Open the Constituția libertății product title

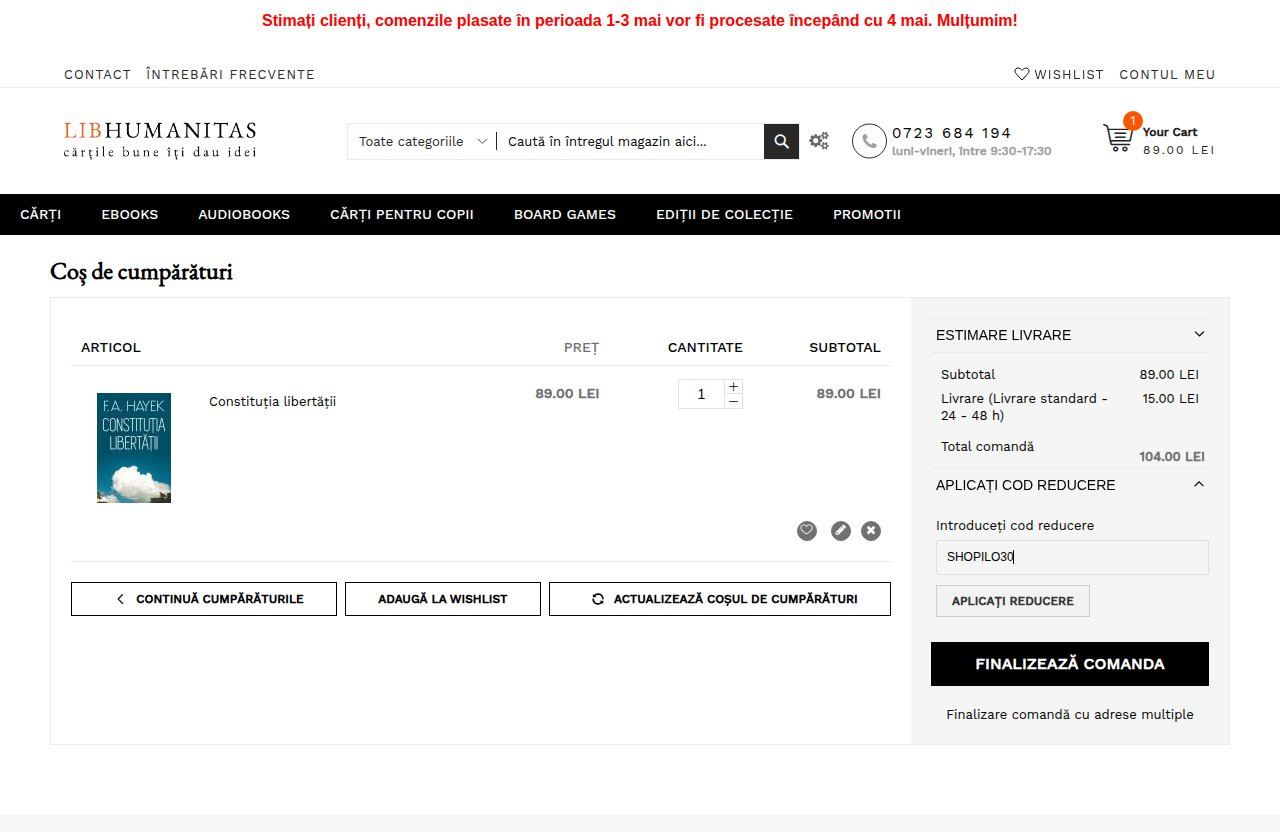pyautogui.click(x=272, y=401)
